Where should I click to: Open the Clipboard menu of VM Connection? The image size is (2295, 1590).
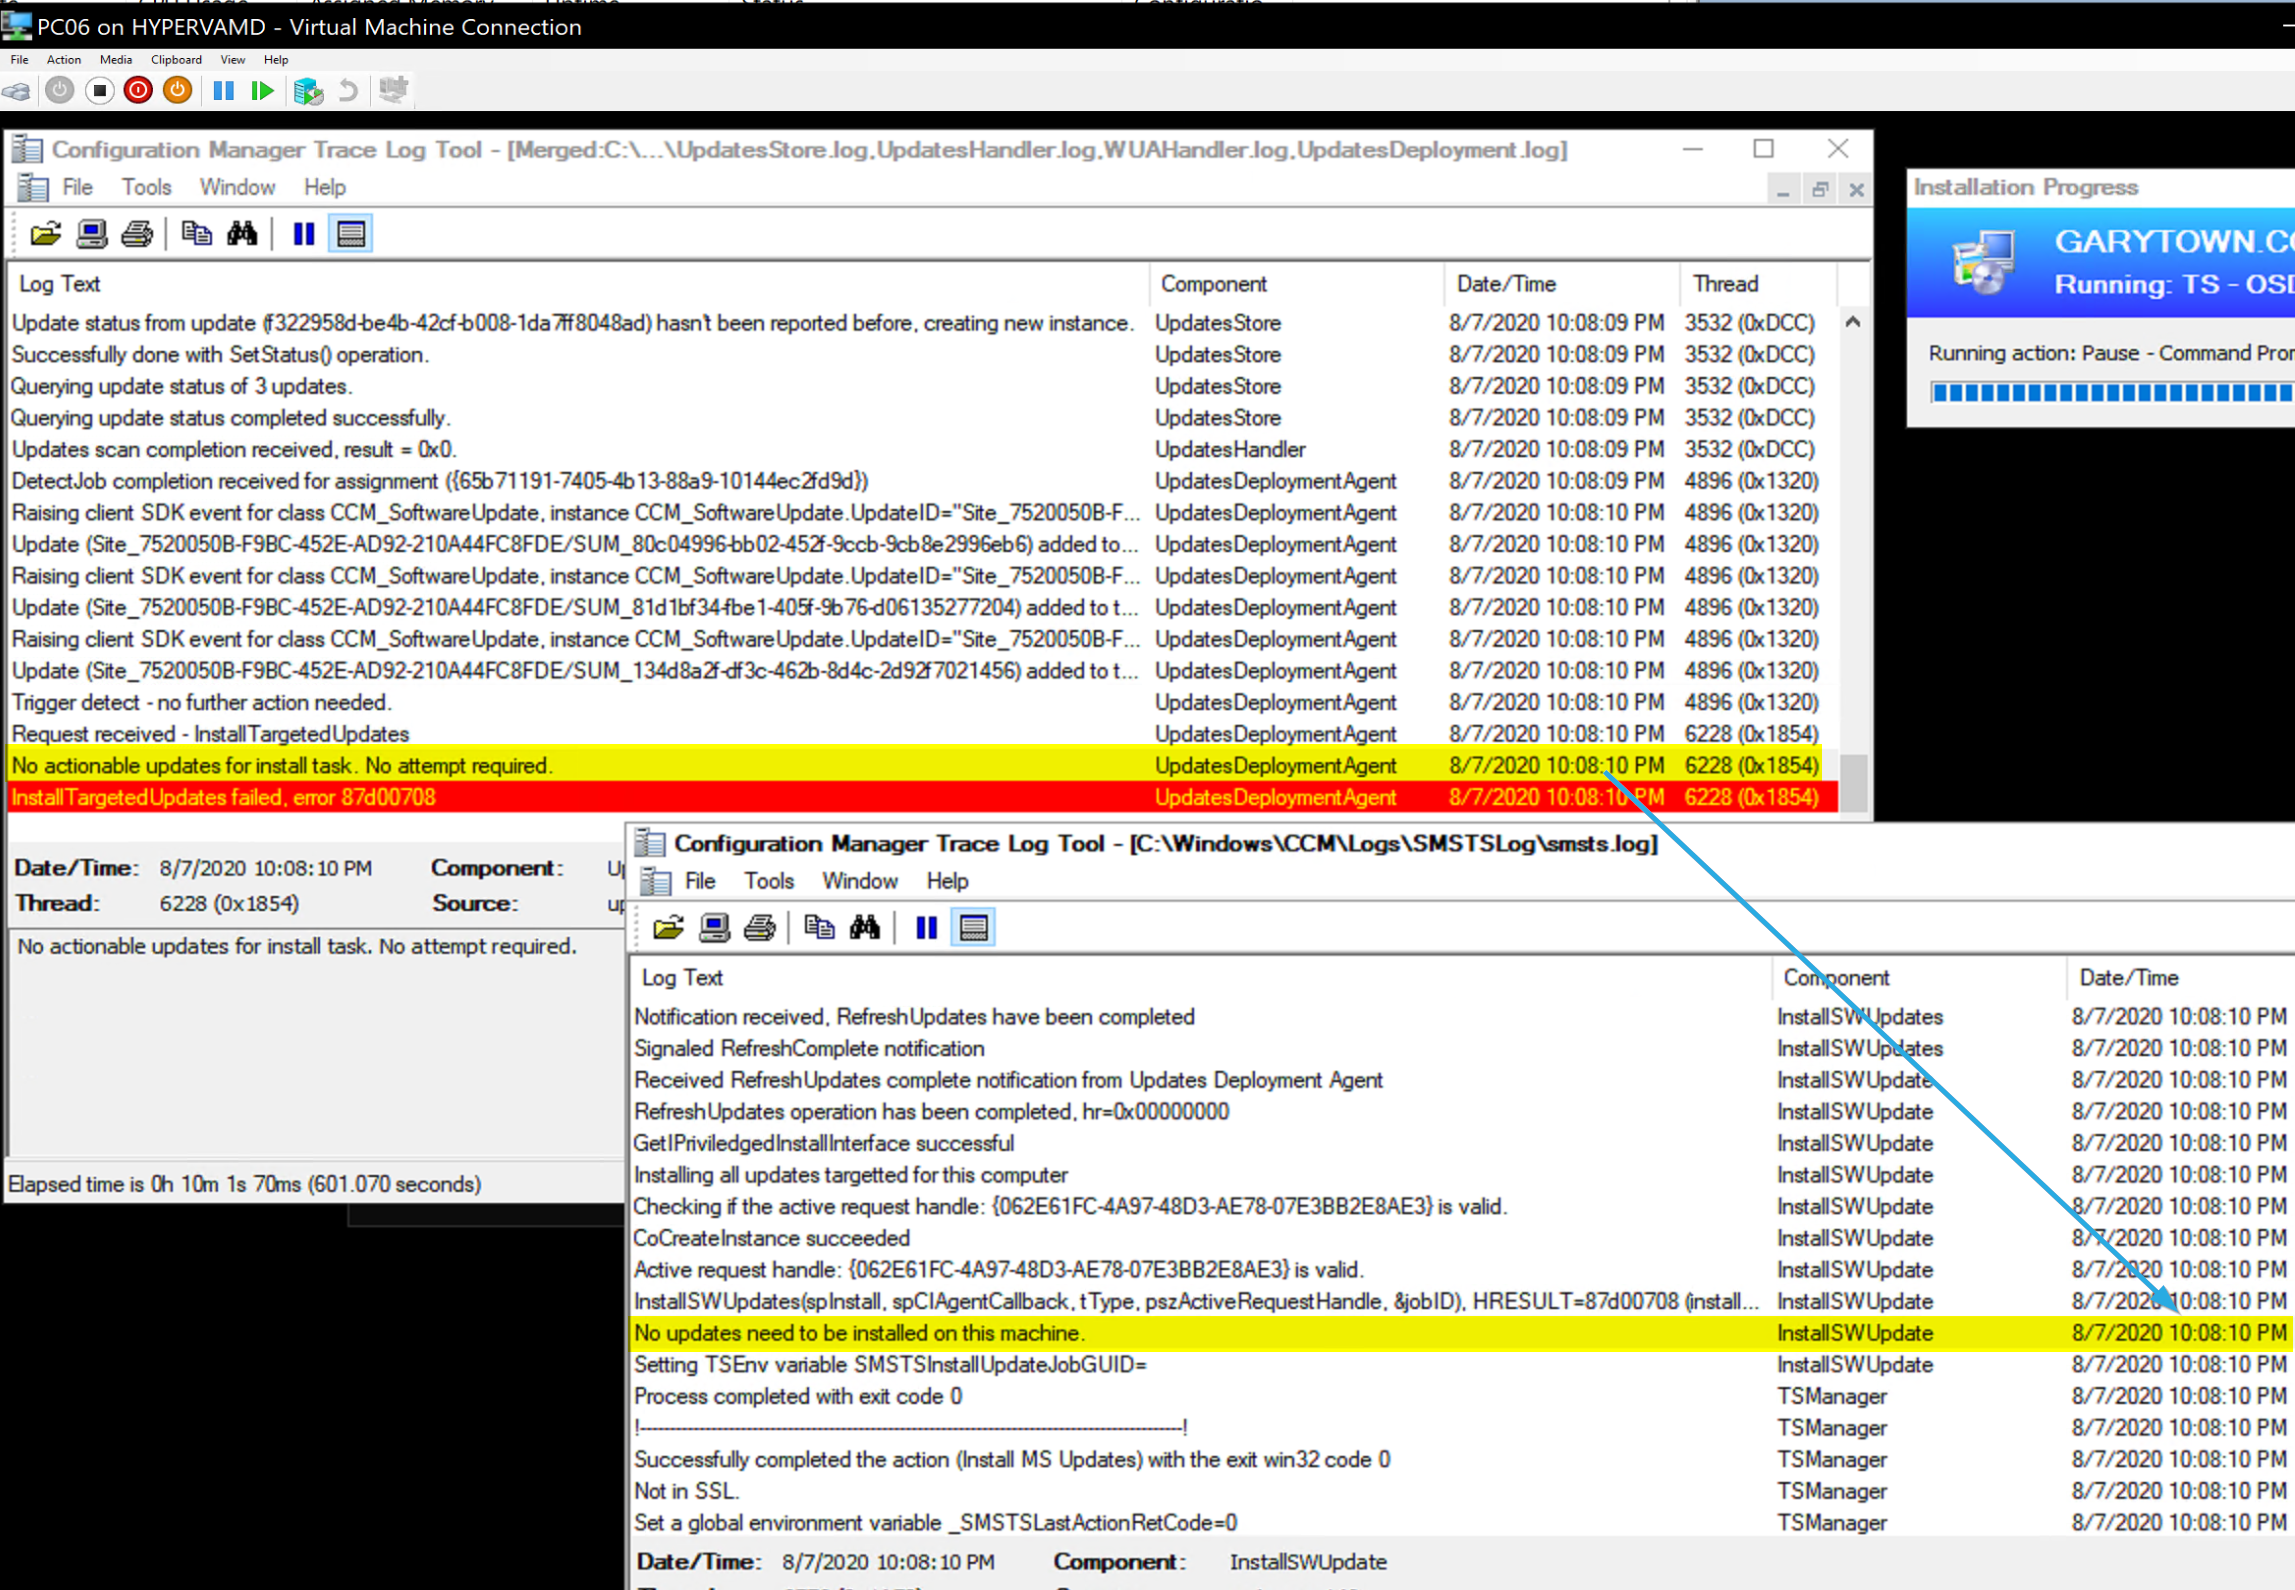click(176, 60)
